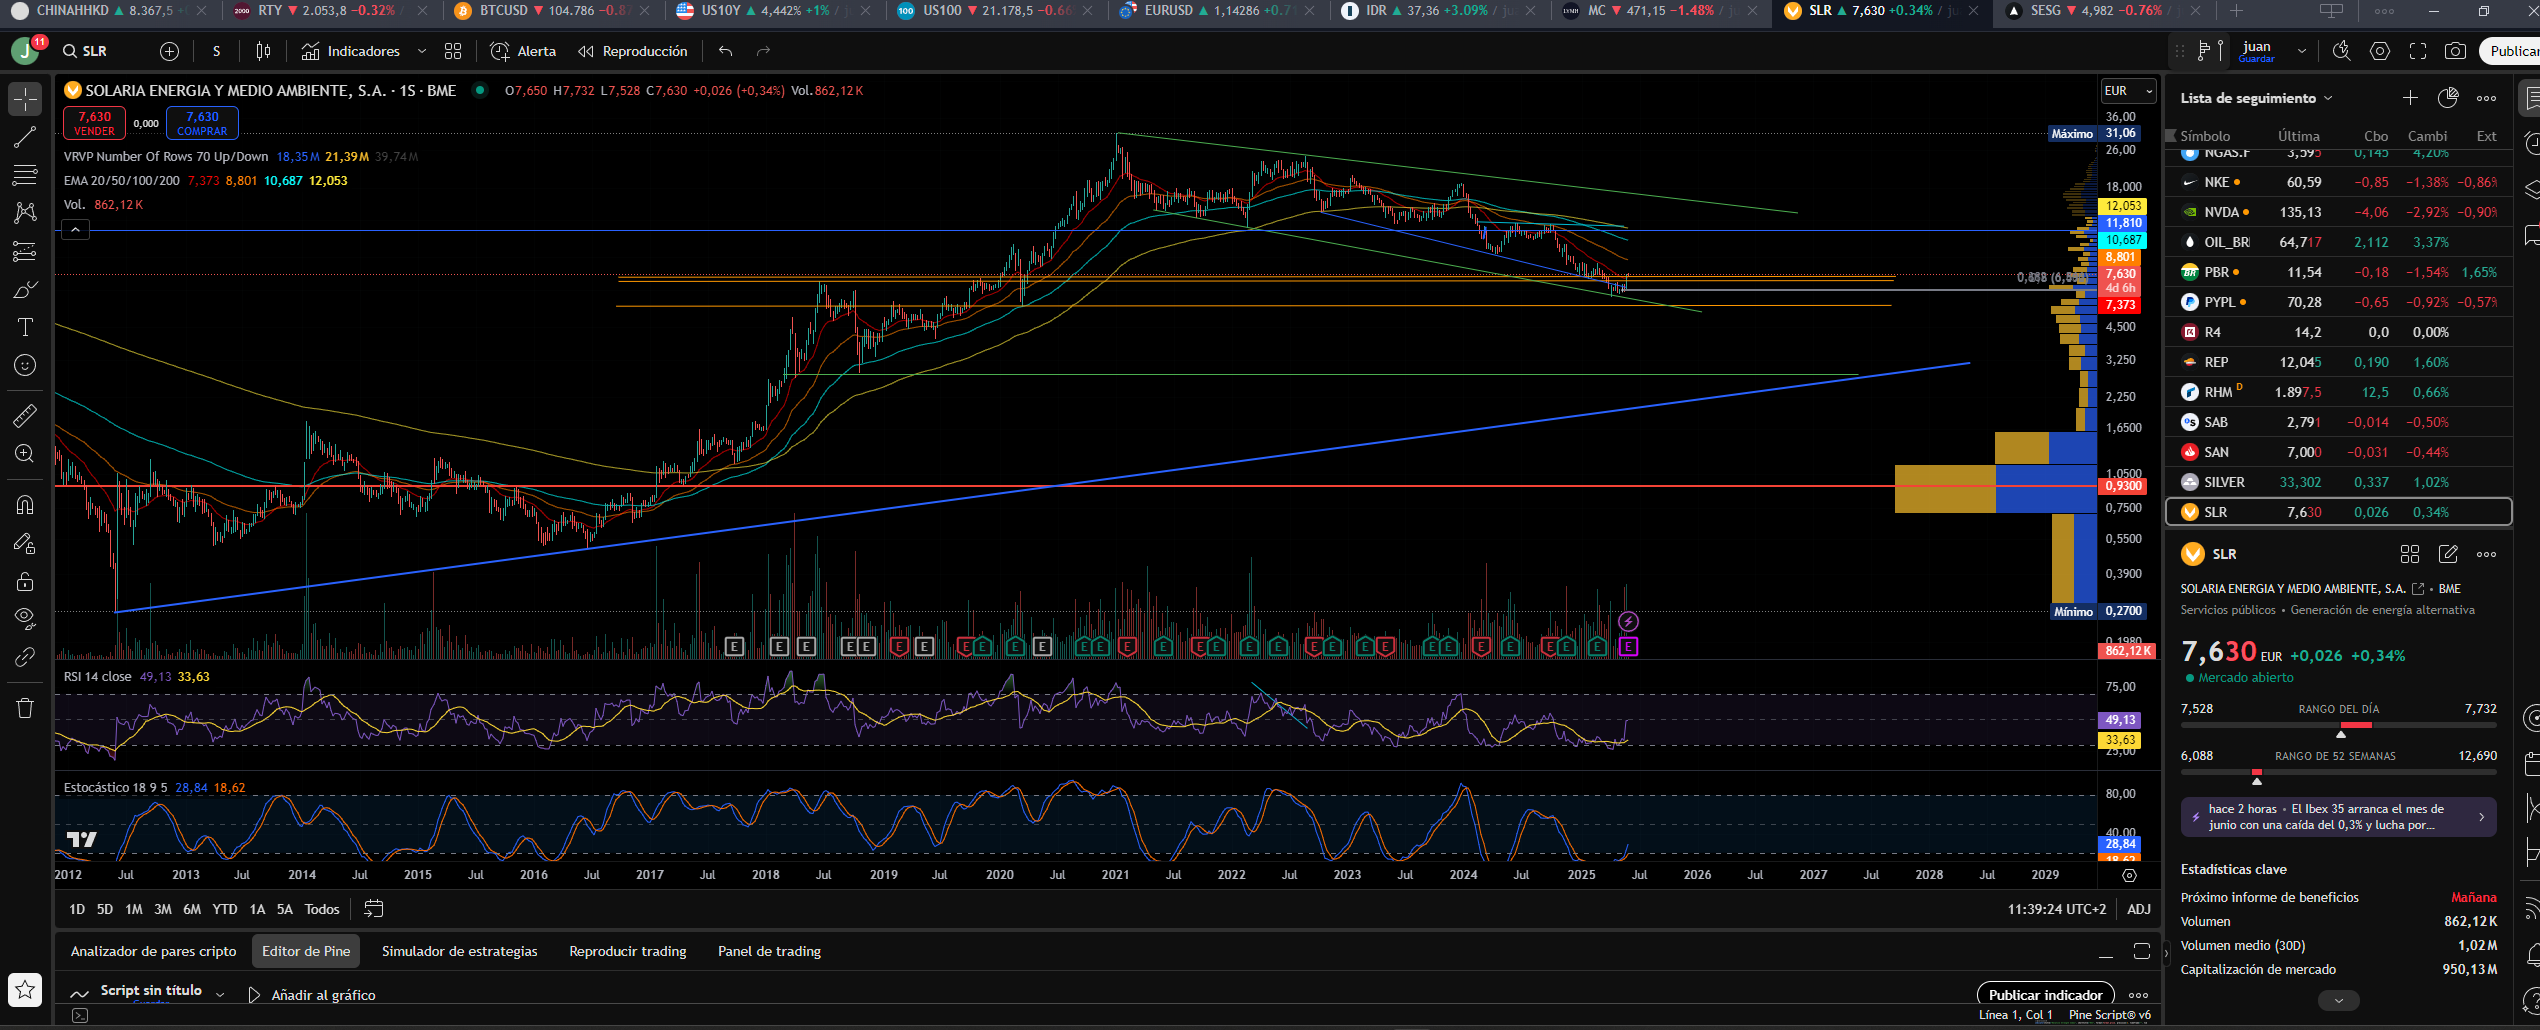Open the go-to-date calendar icon
Screen dimensions: 2540x1030
373,909
